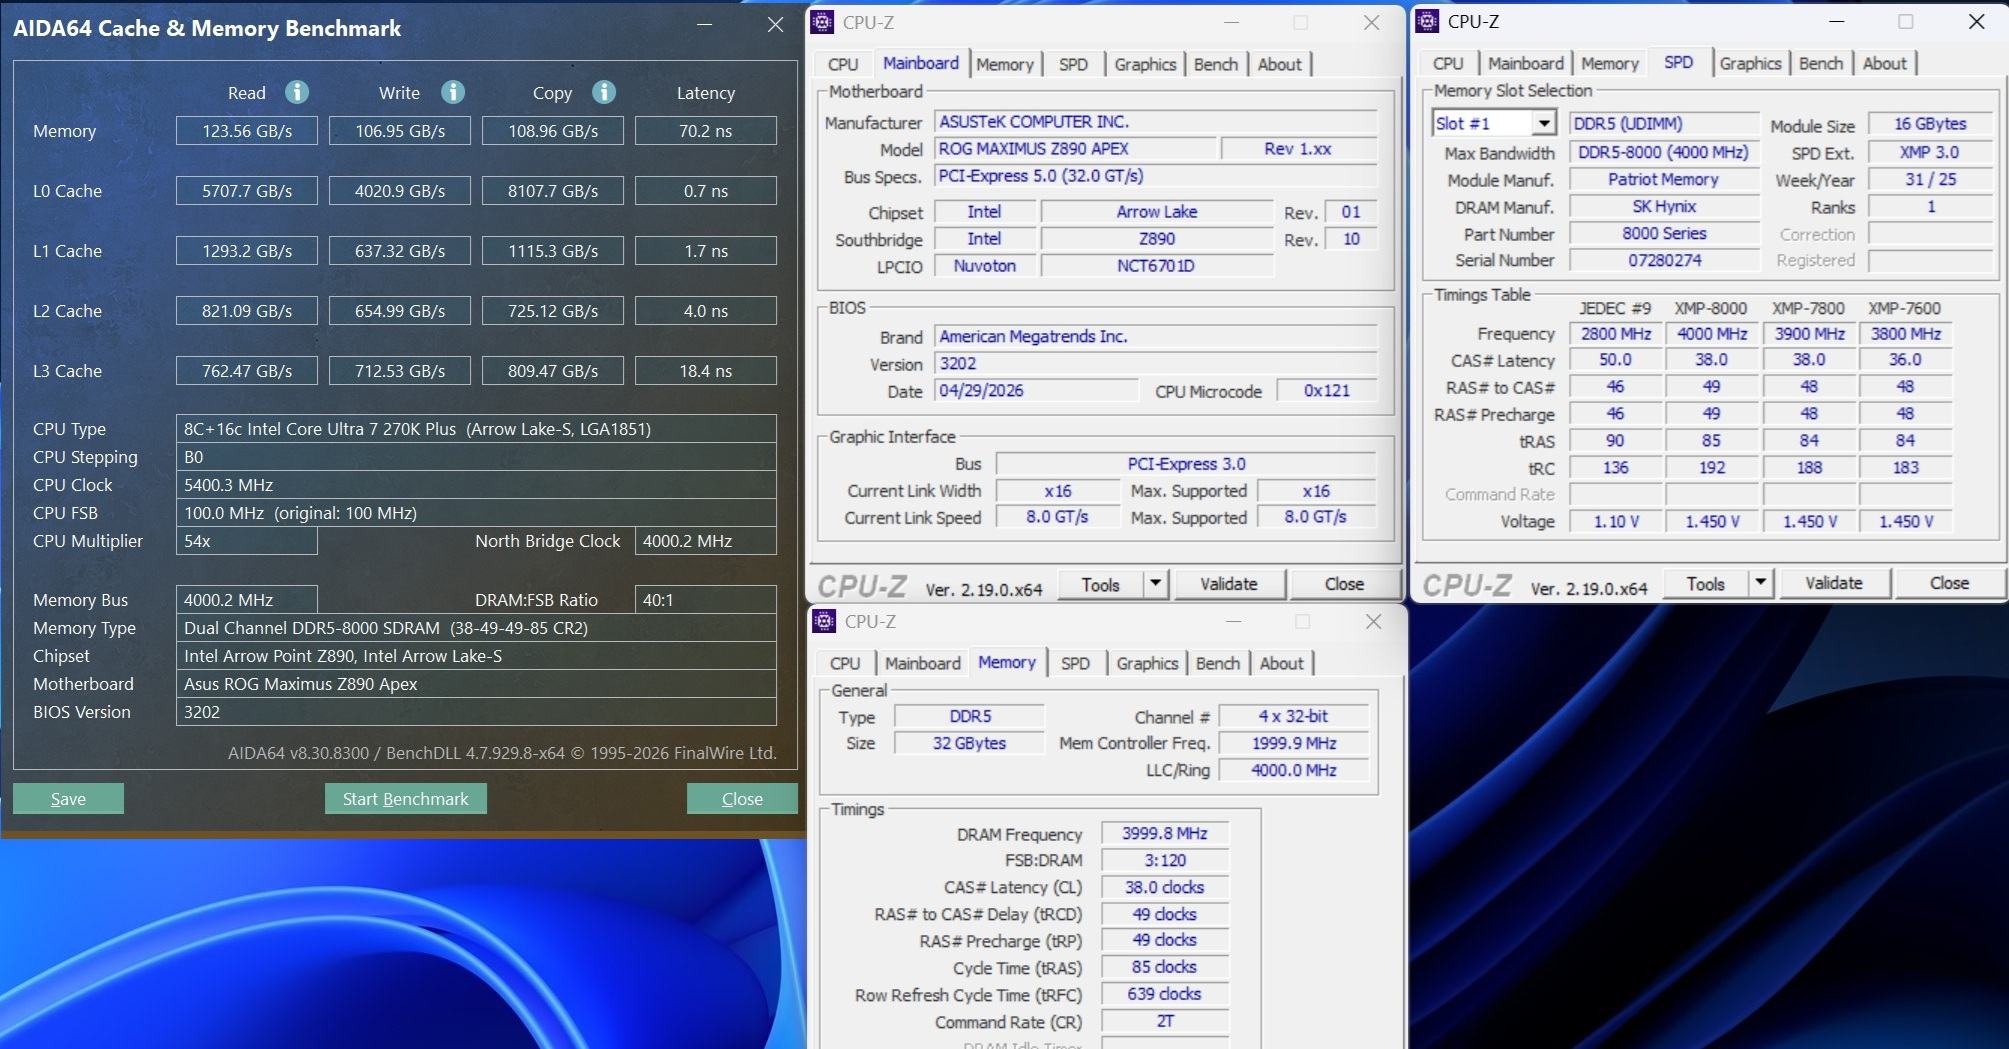Select CPU tab in CPU-Z Memory window

point(845,663)
